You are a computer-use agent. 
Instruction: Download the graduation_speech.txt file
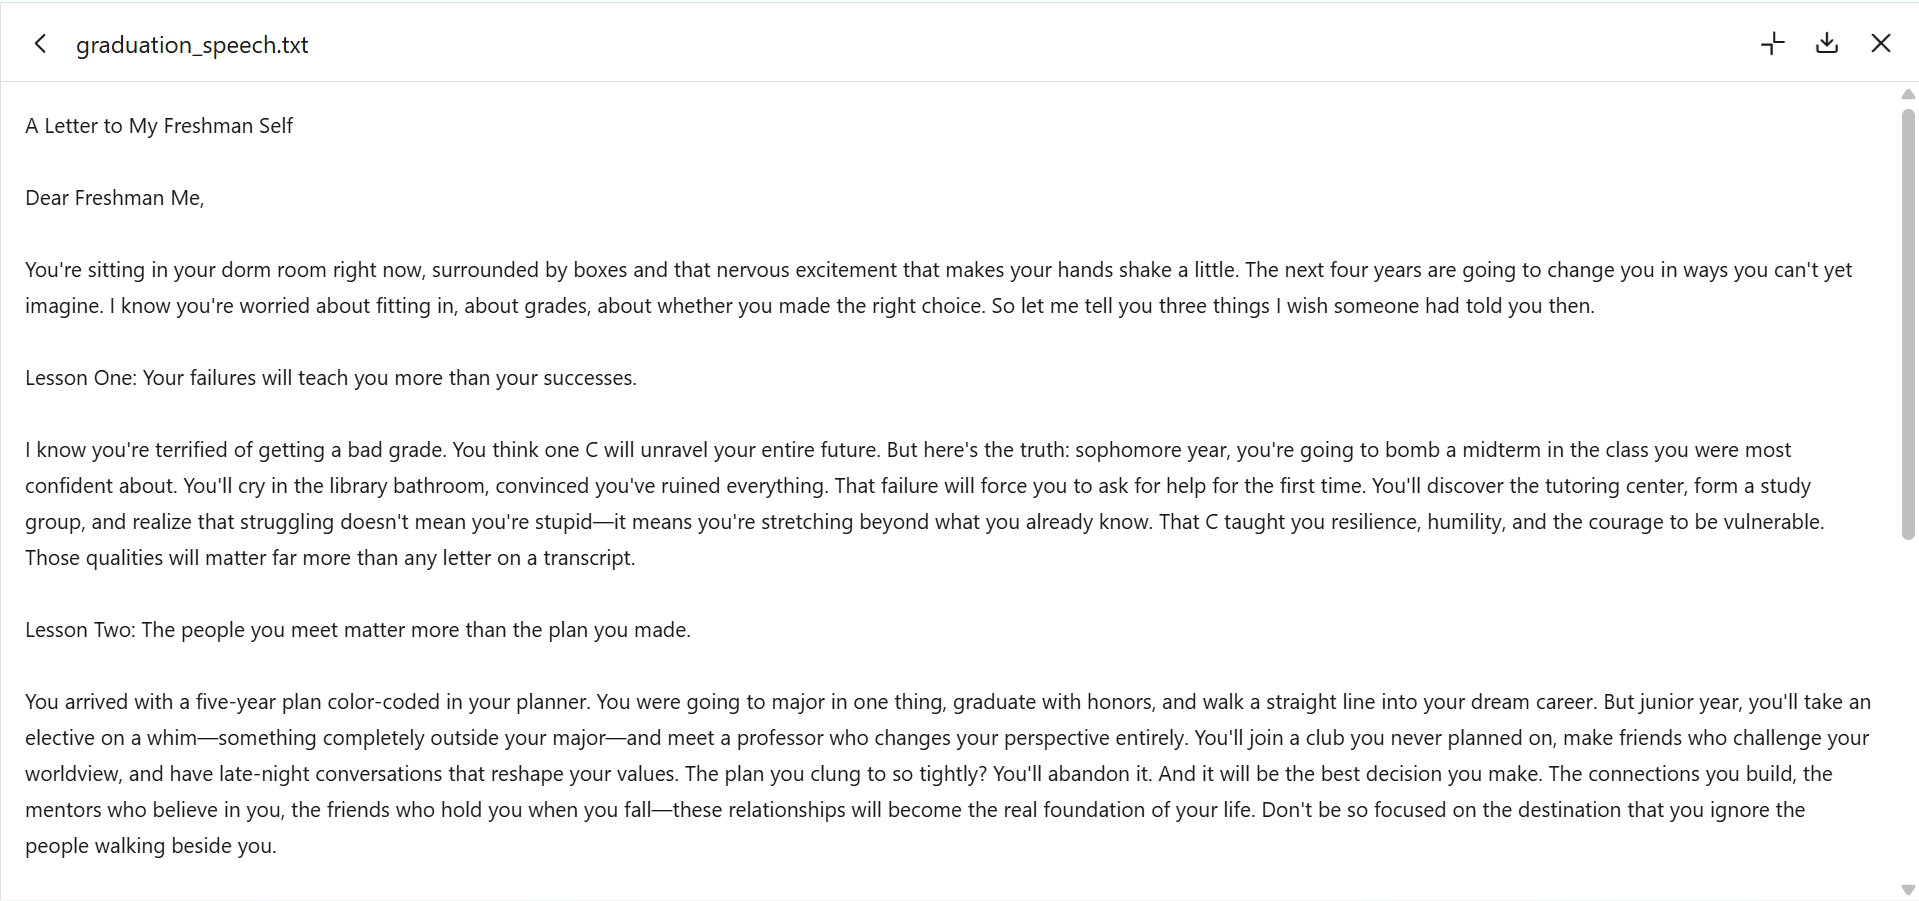[1827, 44]
